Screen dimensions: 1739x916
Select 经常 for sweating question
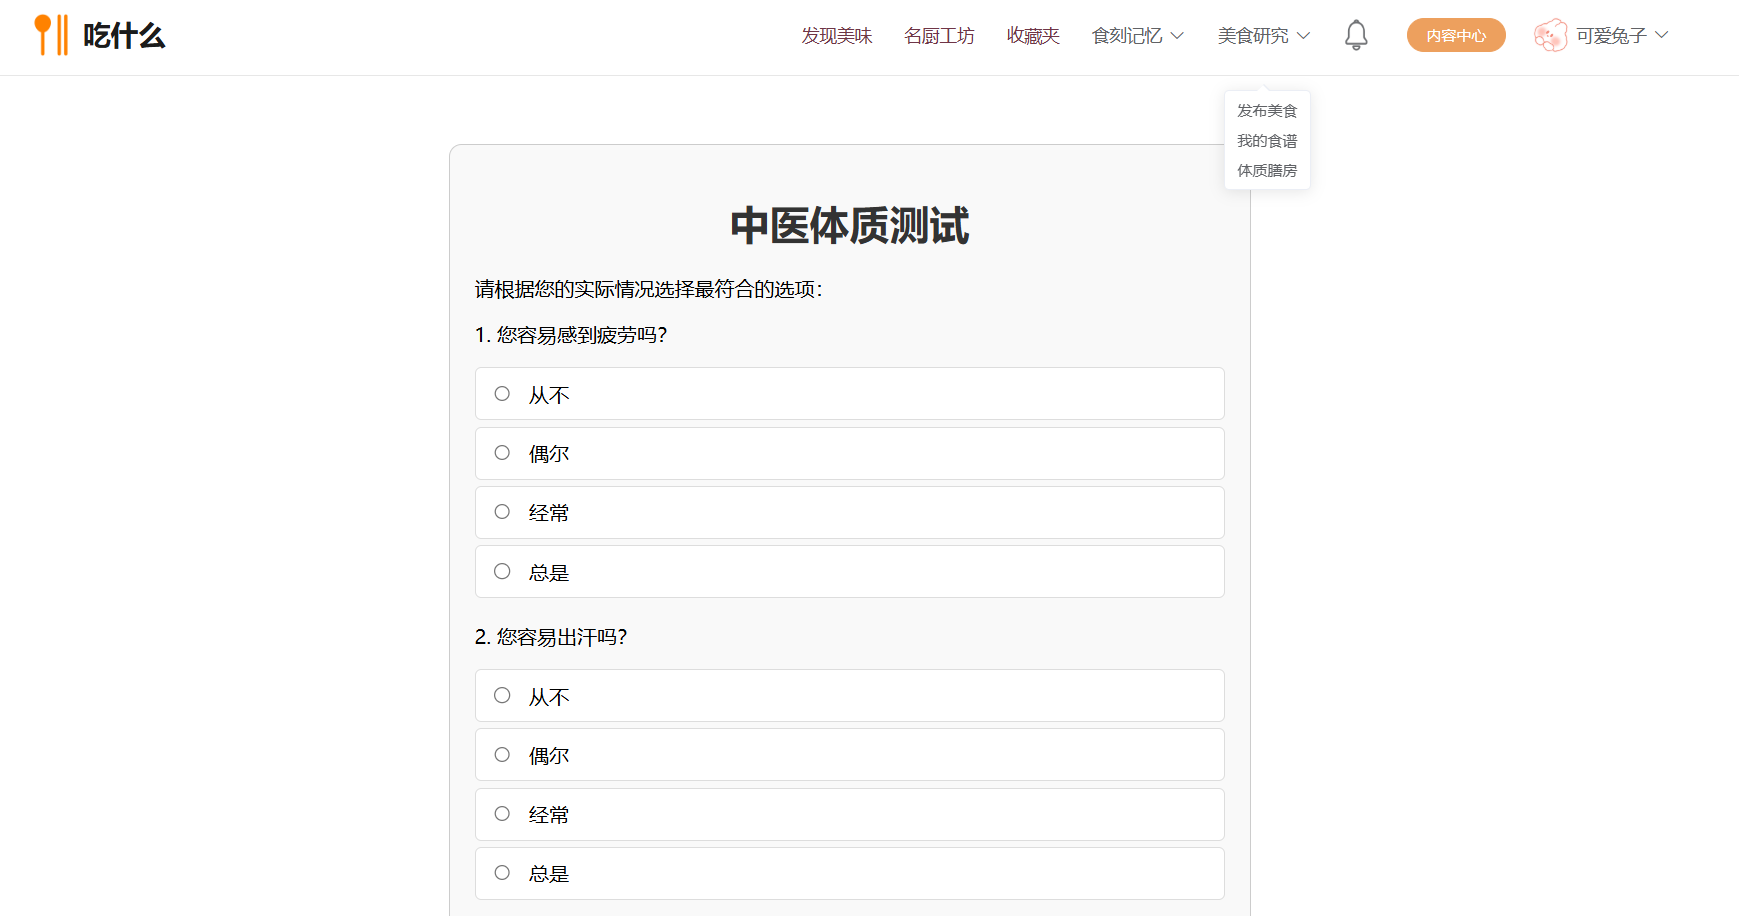pyautogui.click(x=850, y=814)
